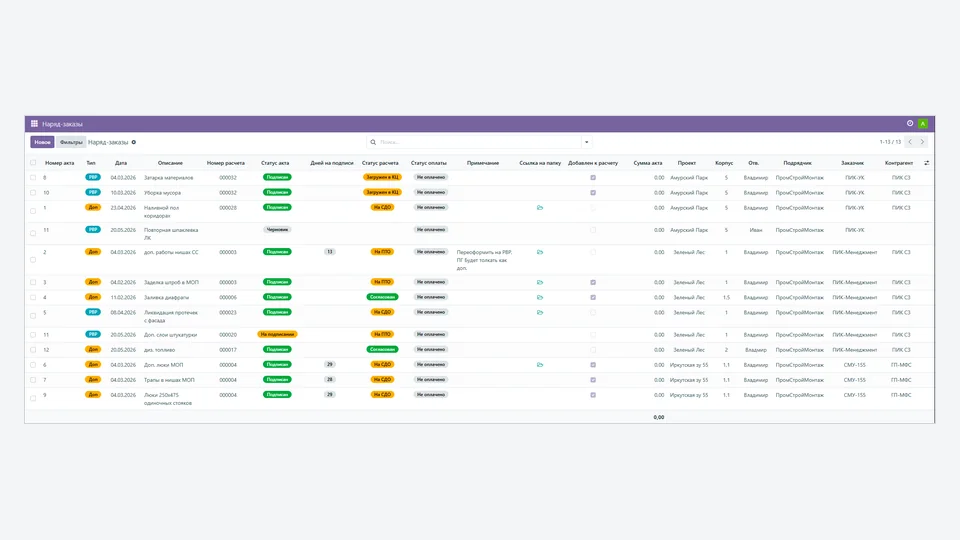Click Согласован badge in Заливка диафрагм row

click(382, 297)
